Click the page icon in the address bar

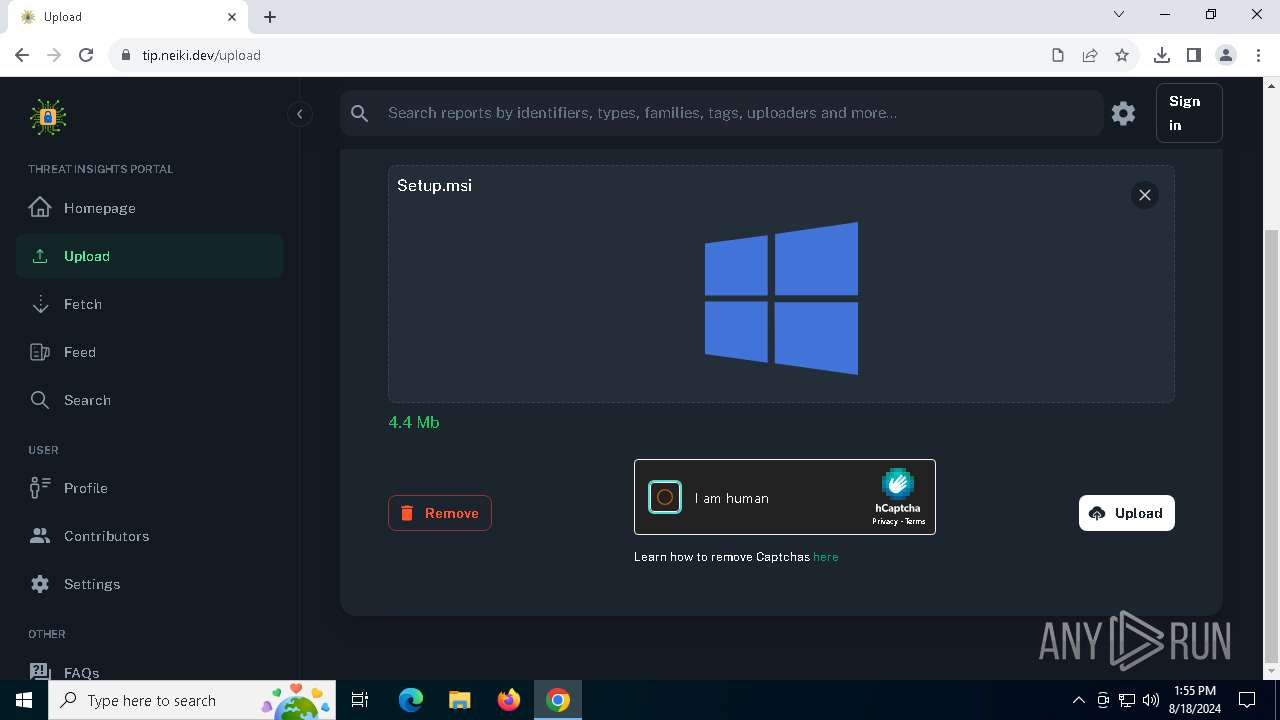1058,55
